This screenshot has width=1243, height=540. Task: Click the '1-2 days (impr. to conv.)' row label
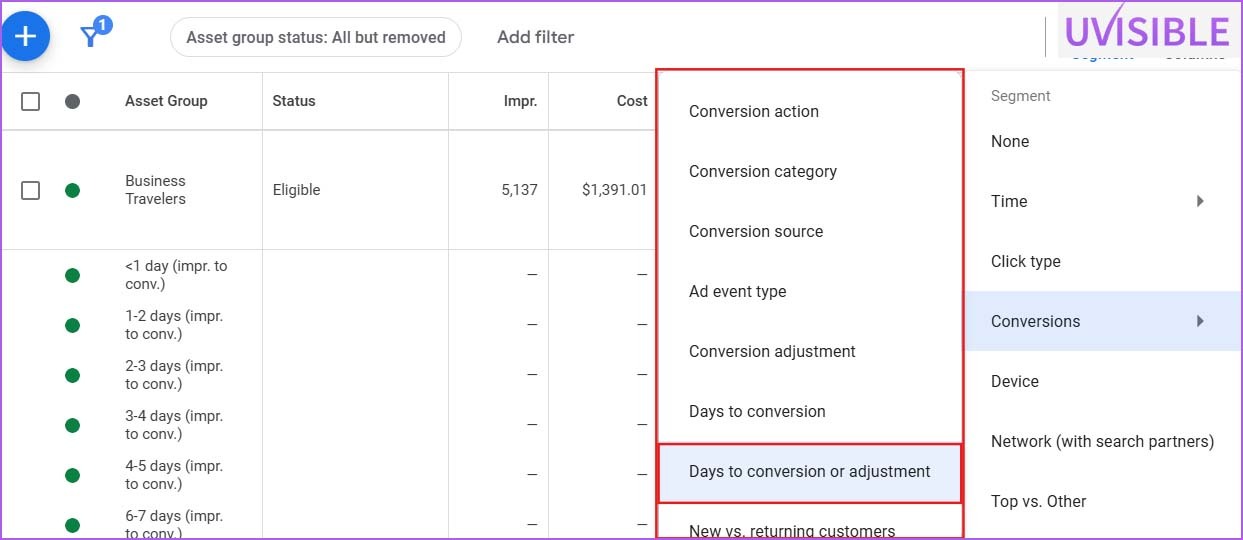click(x=174, y=325)
